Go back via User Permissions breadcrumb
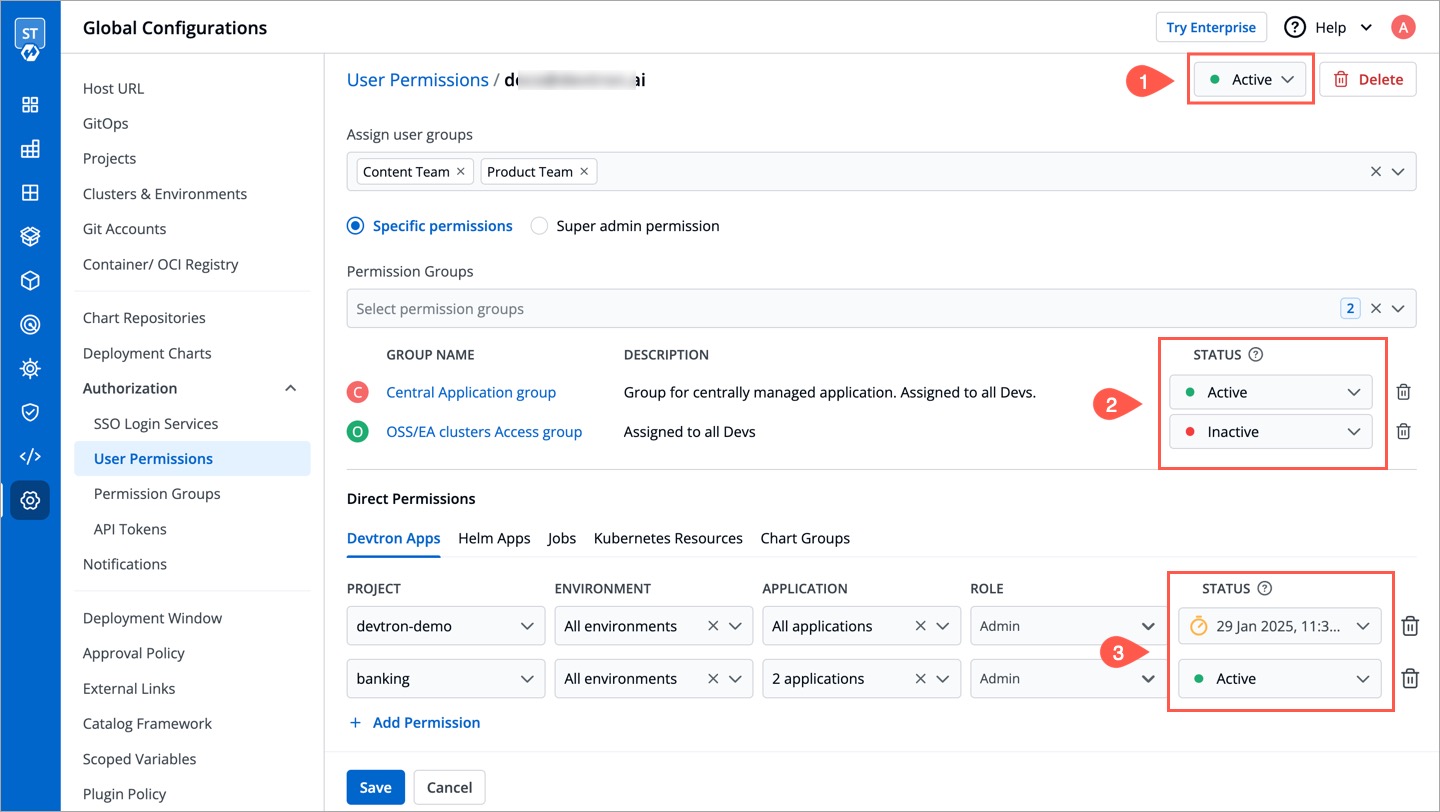The width and height of the screenshot is (1440, 812). click(417, 80)
